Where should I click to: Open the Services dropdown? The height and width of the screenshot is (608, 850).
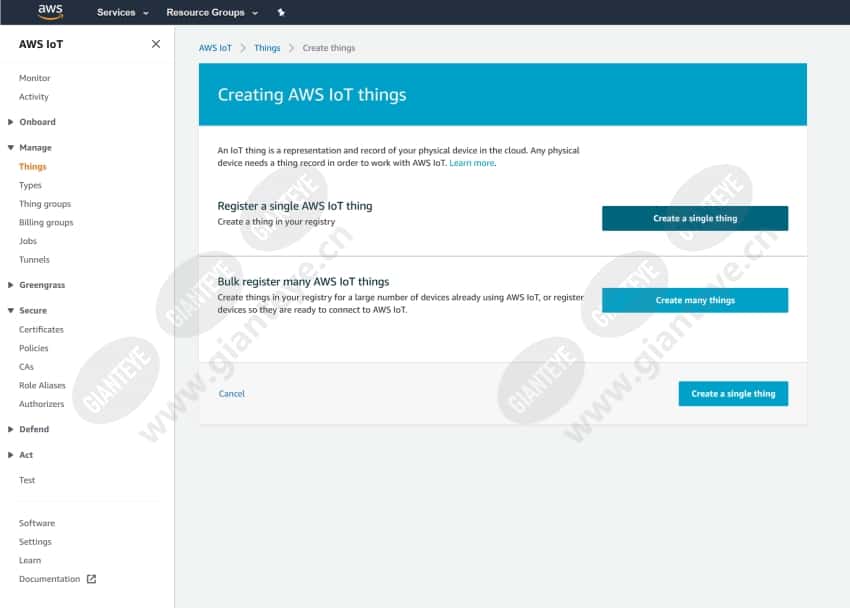click(123, 12)
